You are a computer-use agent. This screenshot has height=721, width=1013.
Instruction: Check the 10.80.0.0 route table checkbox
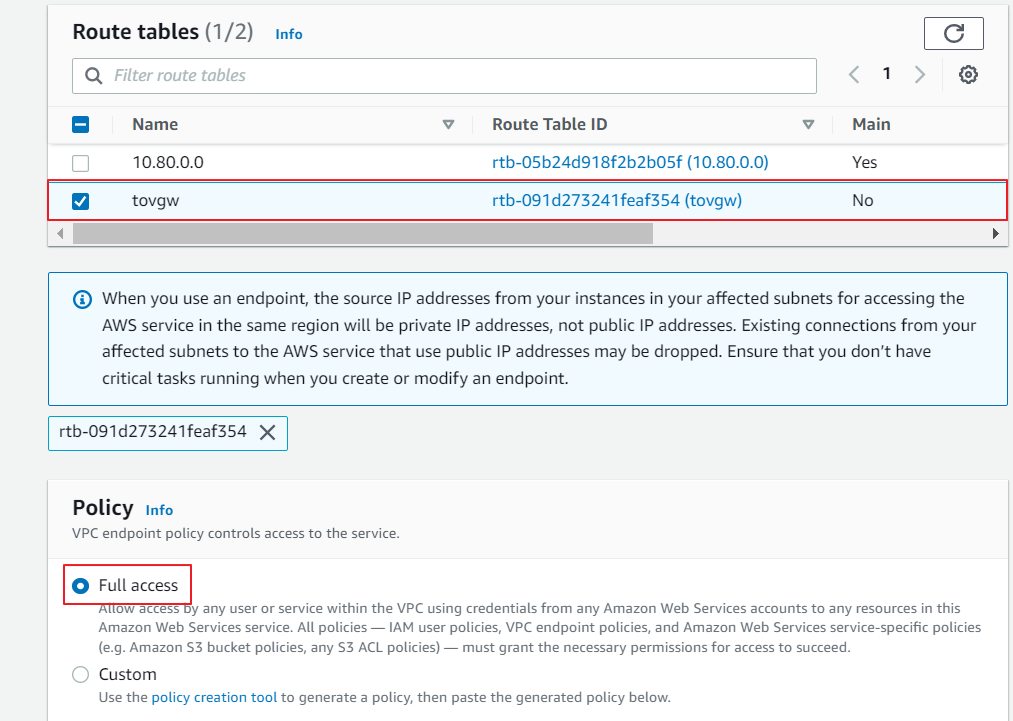[81, 163]
